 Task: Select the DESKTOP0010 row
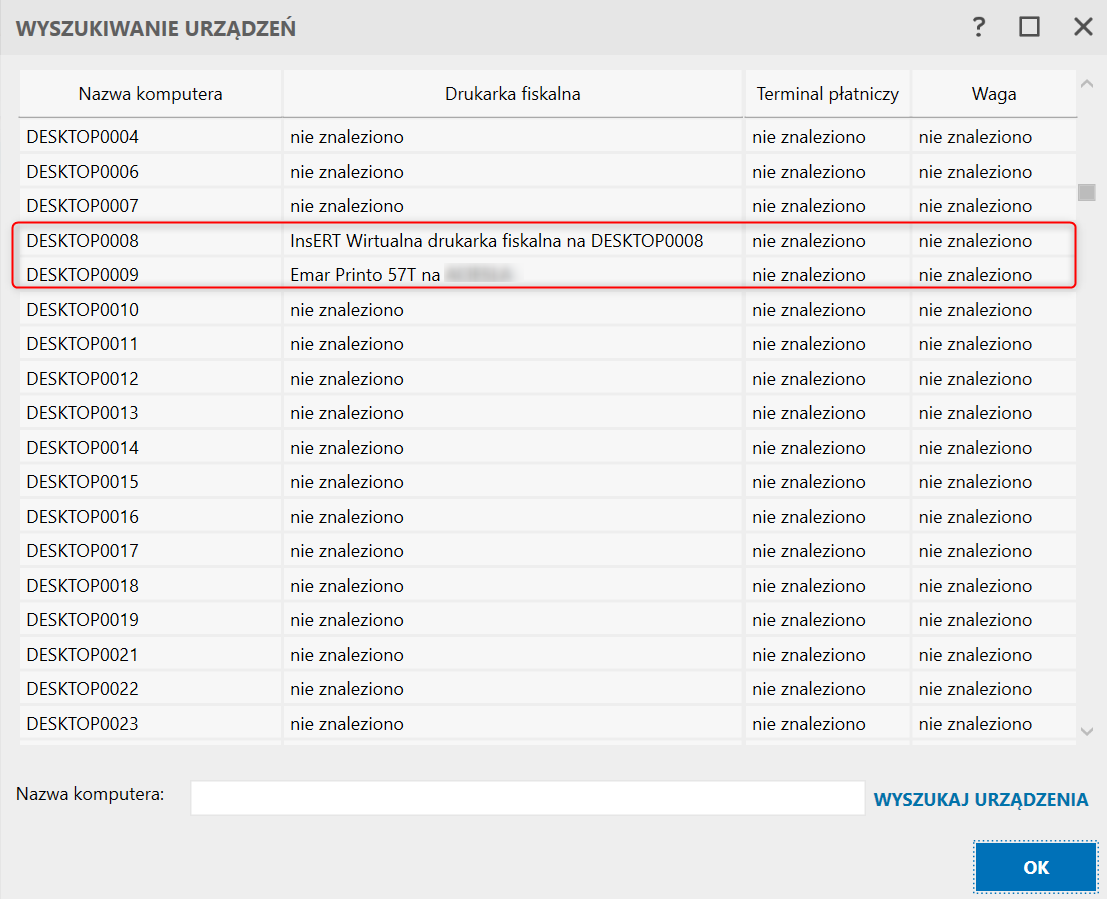pyautogui.click(x=548, y=309)
